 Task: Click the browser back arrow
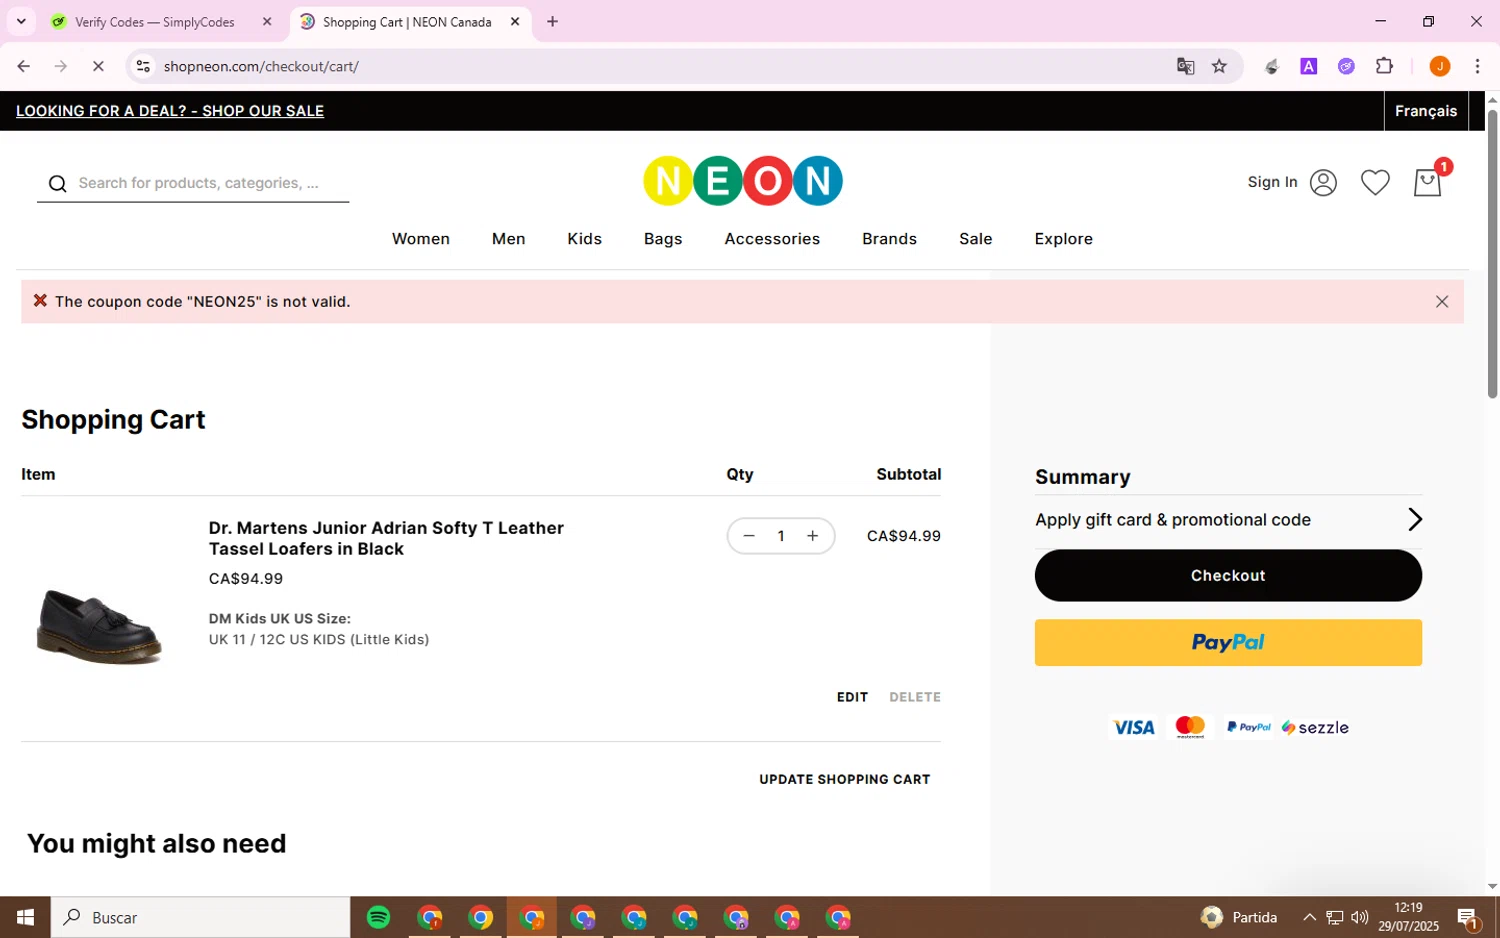tap(23, 66)
